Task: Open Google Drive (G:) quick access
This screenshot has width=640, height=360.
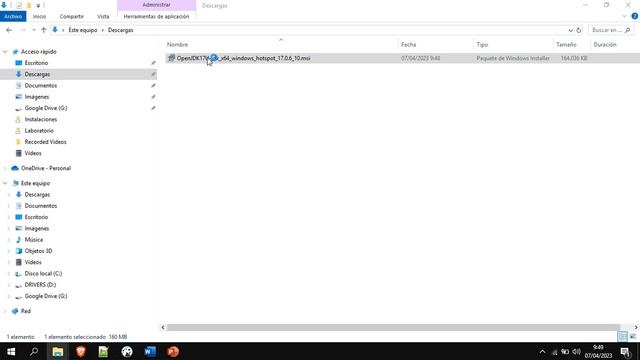Action: pyautogui.click(x=46, y=108)
